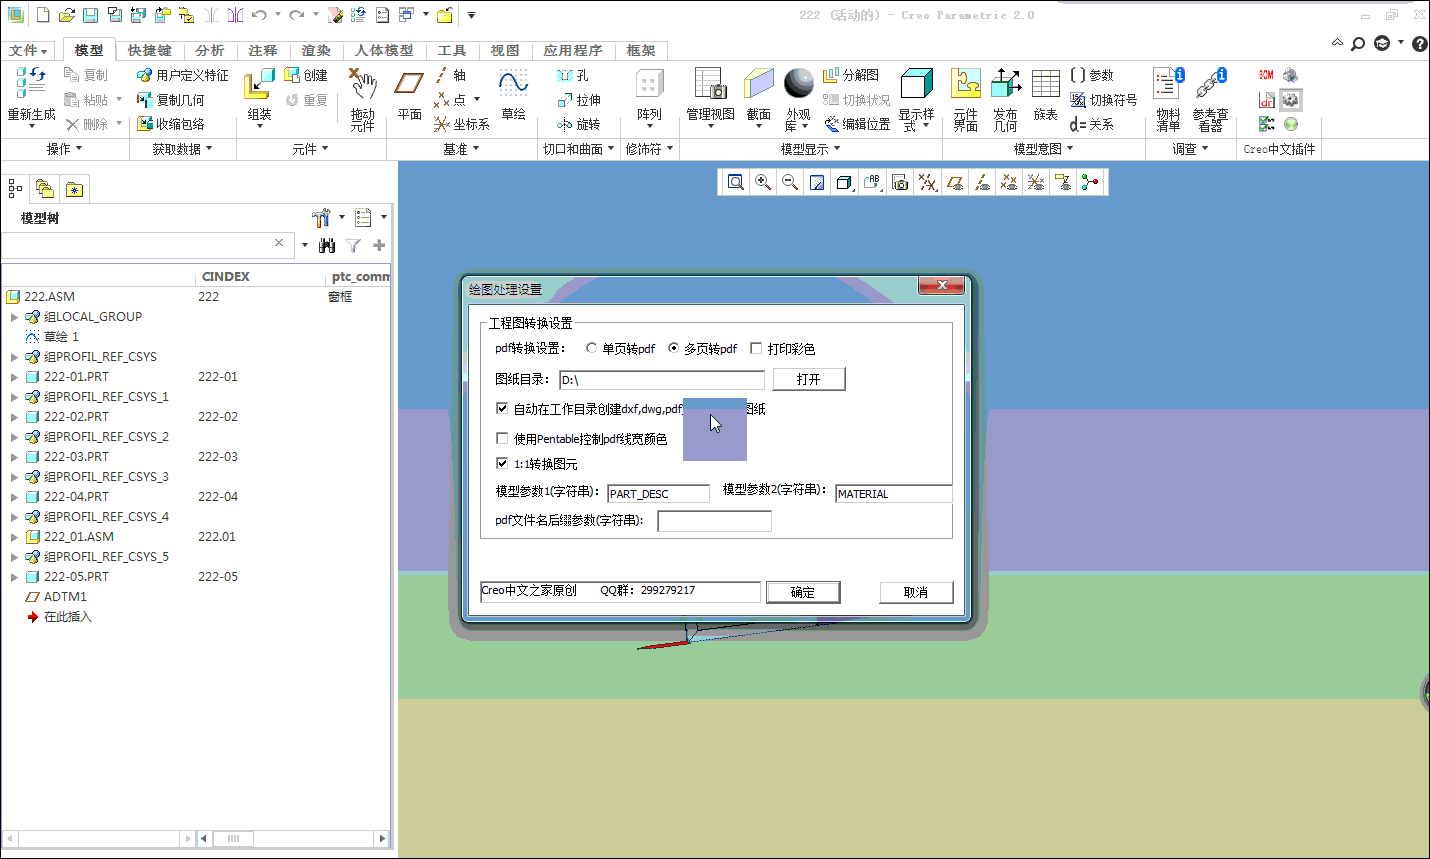Image resolution: width=1430 pixels, height=859 pixels.
Task: Click Zoom Out in graphics toolbar
Action: (789, 182)
